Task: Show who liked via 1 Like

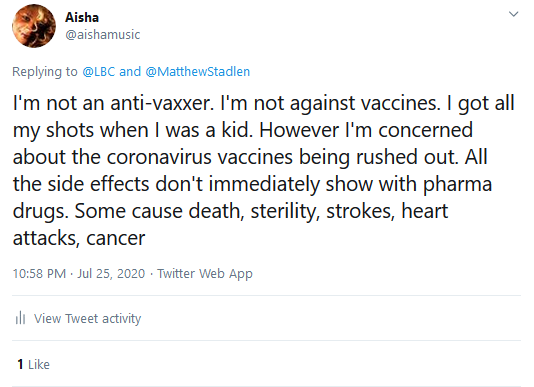Action: 33,365
